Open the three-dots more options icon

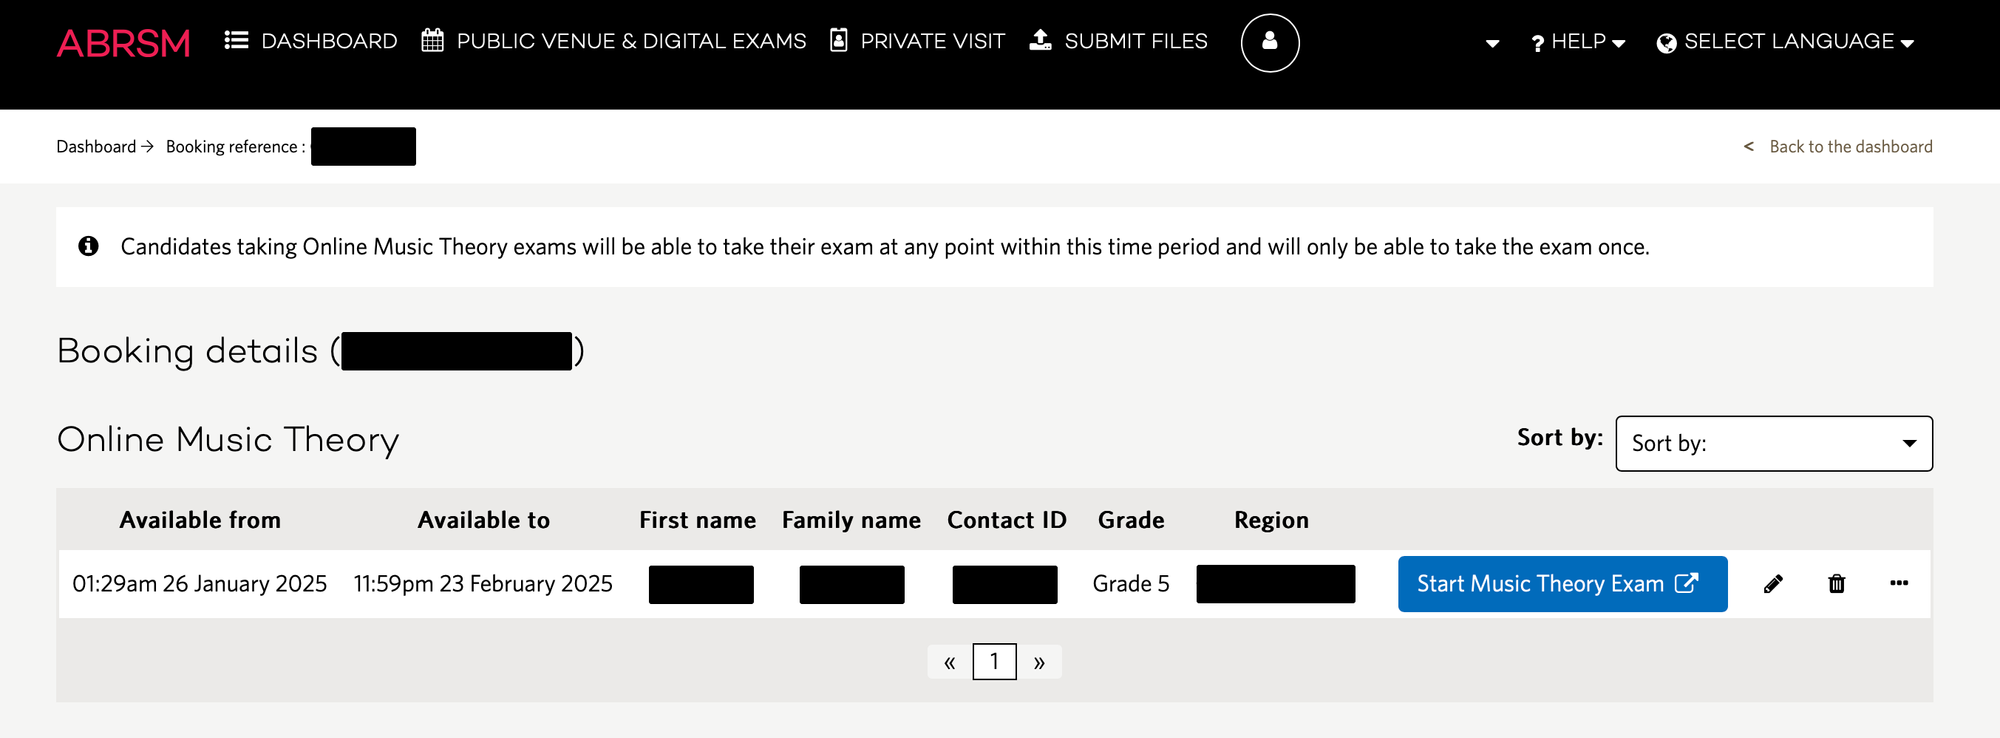[x=1899, y=583]
